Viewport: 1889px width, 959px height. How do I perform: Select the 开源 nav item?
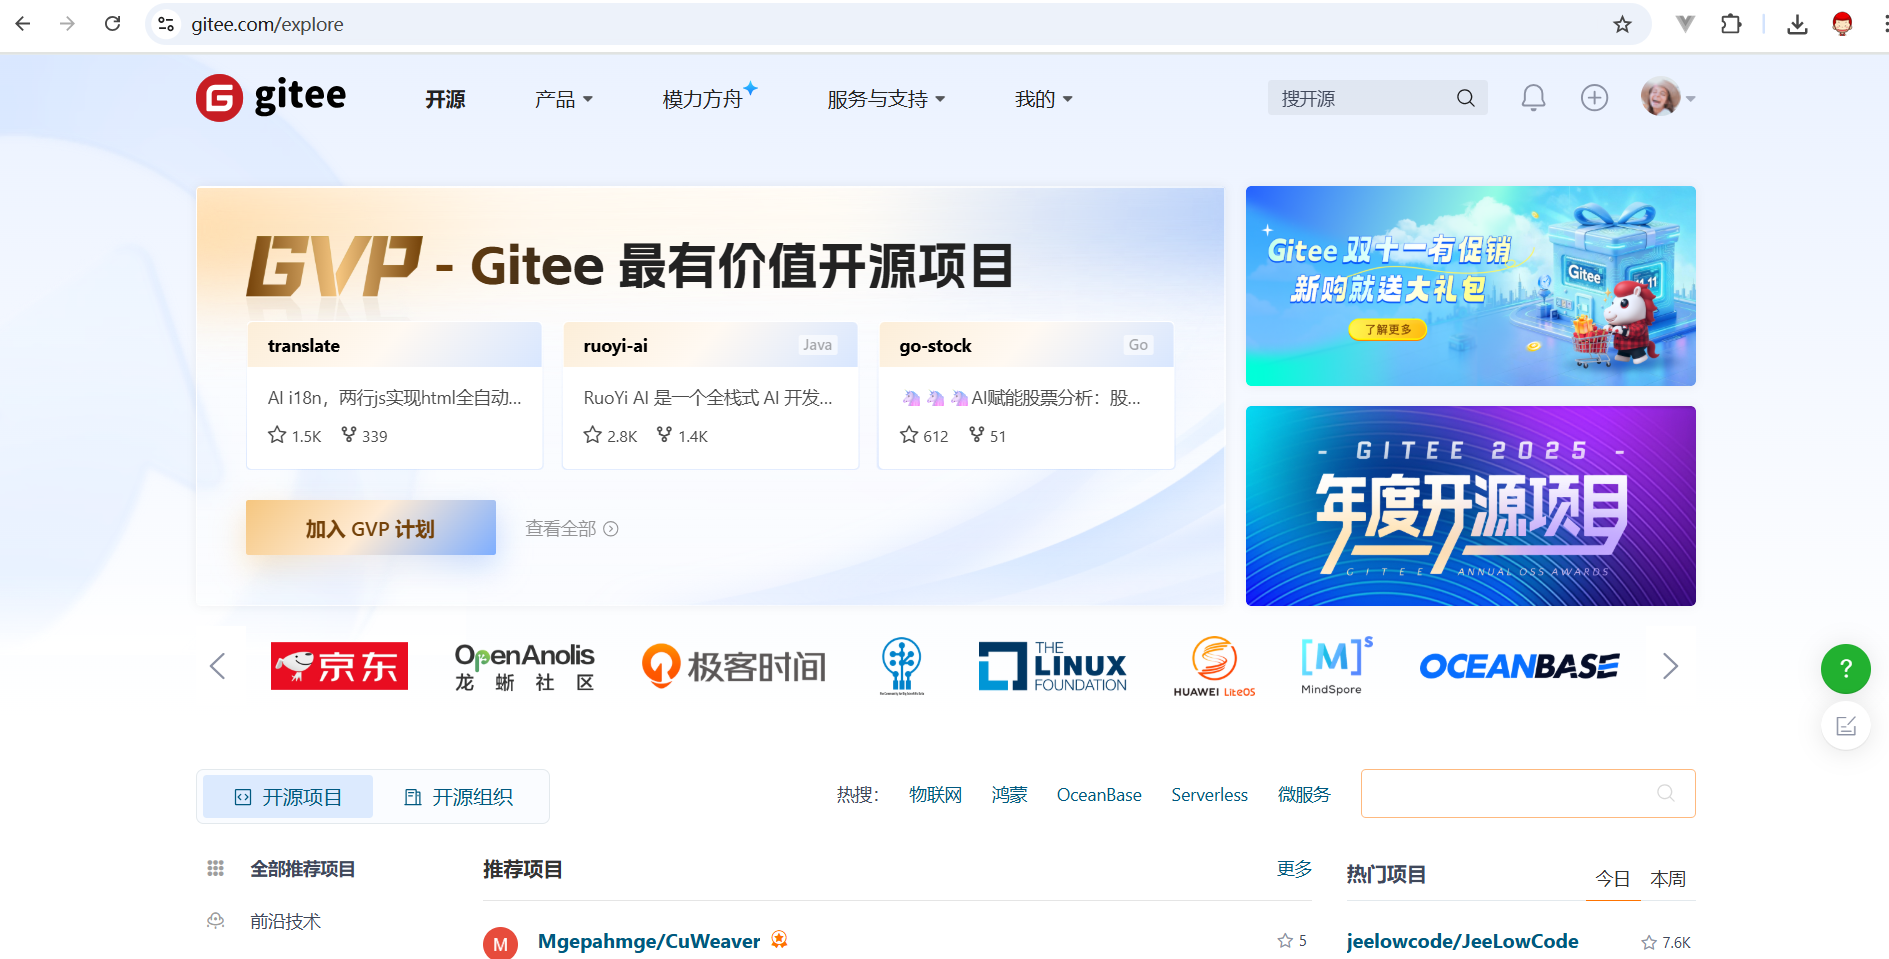445,99
